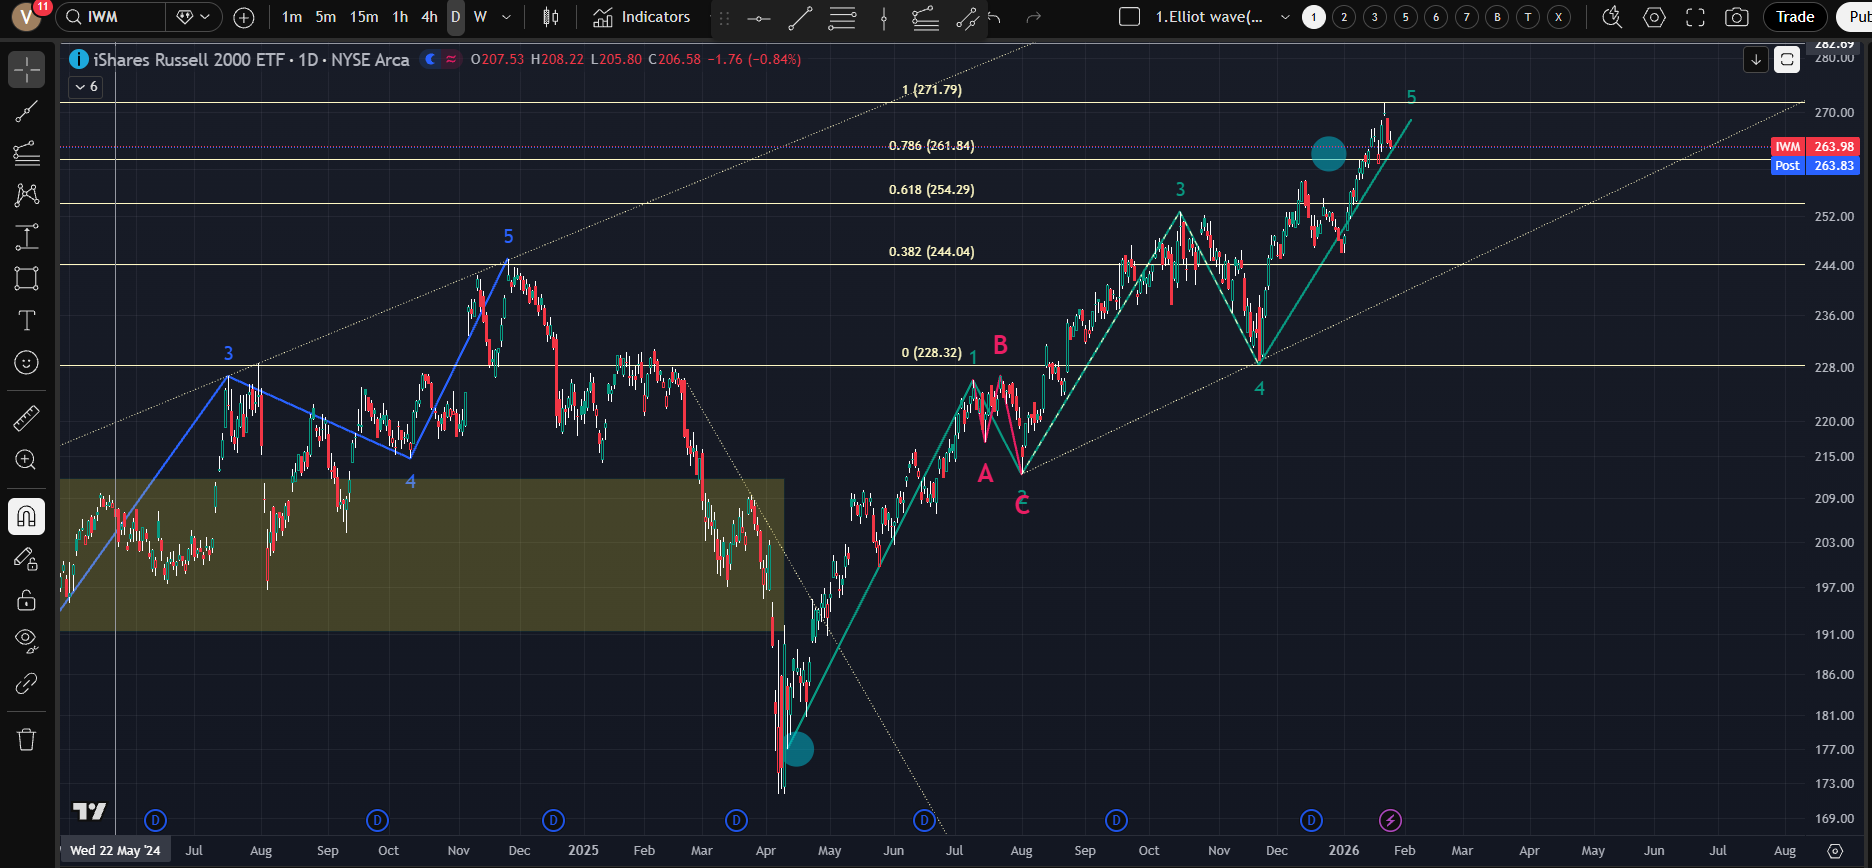Open chart settings with the hexagon gear icon
The width and height of the screenshot is (1872, 868).
(x=1654, y=17)
